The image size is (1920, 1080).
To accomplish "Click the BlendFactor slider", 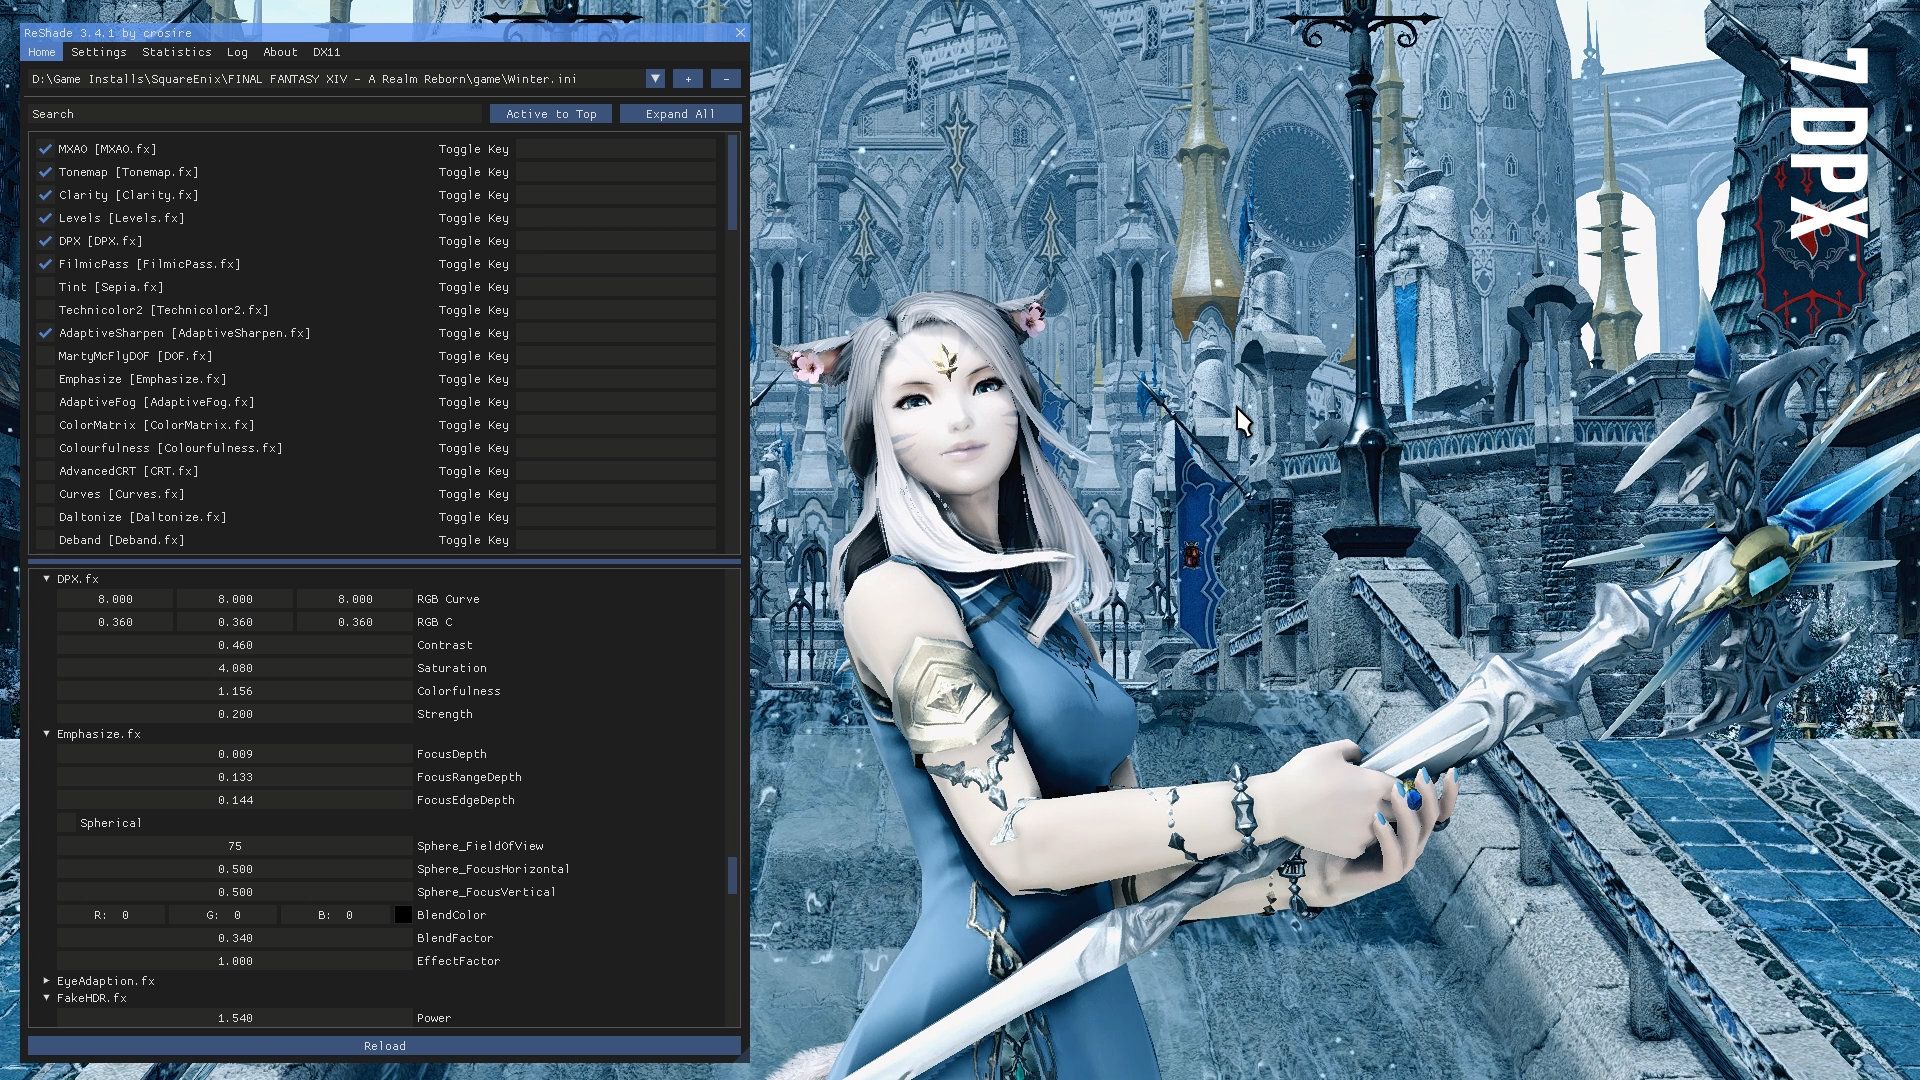I will point(235,938).
